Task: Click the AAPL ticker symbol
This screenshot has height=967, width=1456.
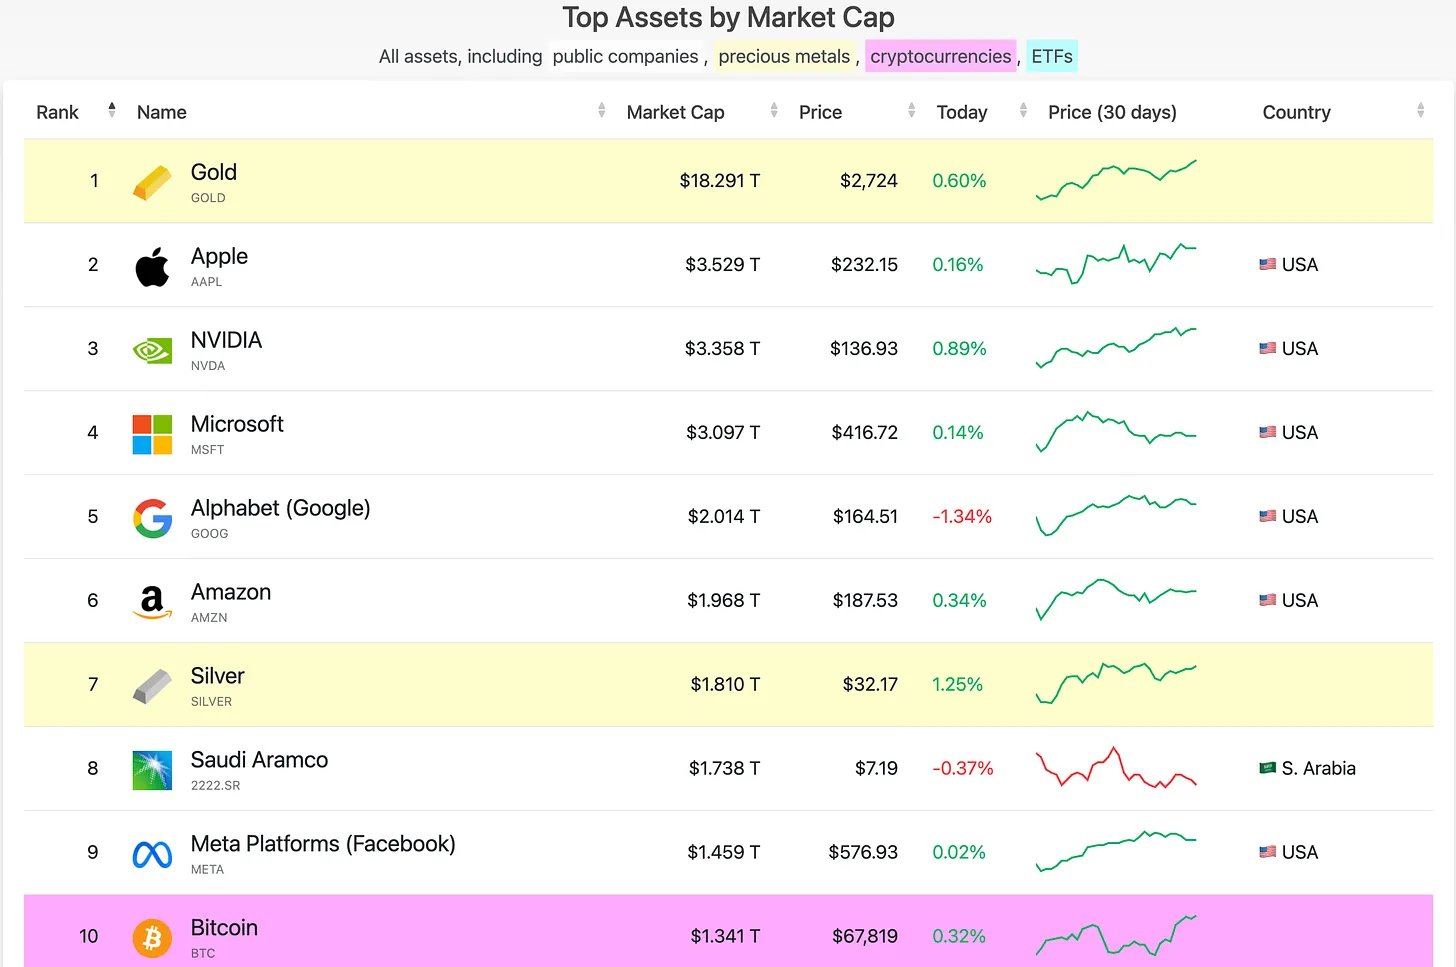Action: 207,282
